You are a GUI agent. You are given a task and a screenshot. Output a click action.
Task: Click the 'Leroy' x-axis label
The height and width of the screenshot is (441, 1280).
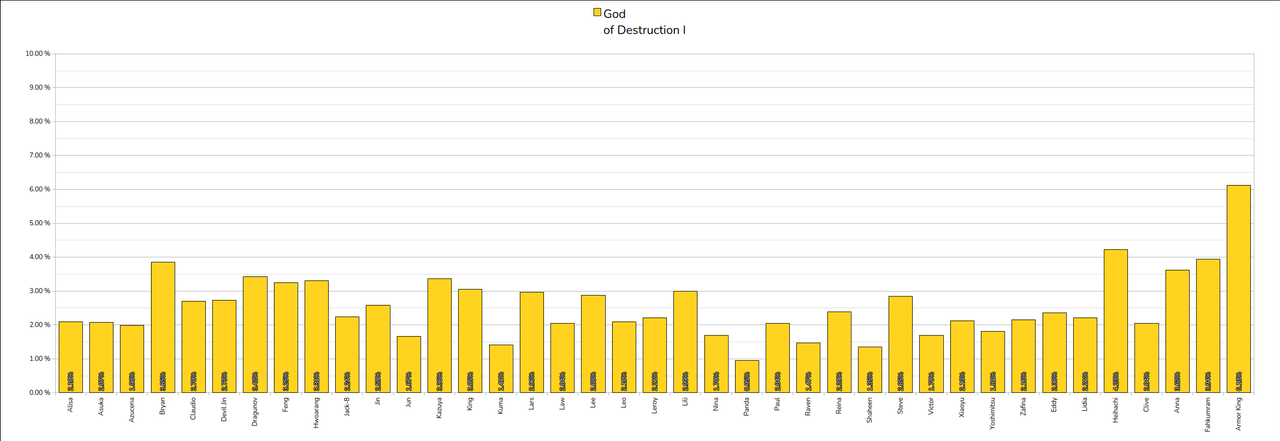(x=654, y=405)
